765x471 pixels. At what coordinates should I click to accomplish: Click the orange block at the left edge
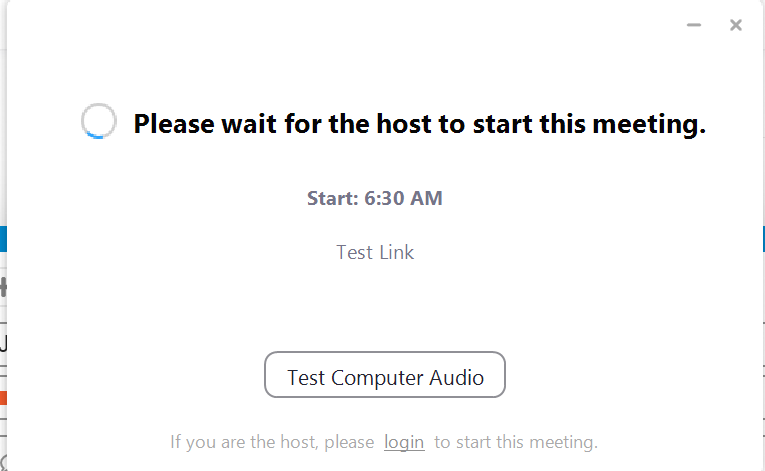[x=3, y=398]
